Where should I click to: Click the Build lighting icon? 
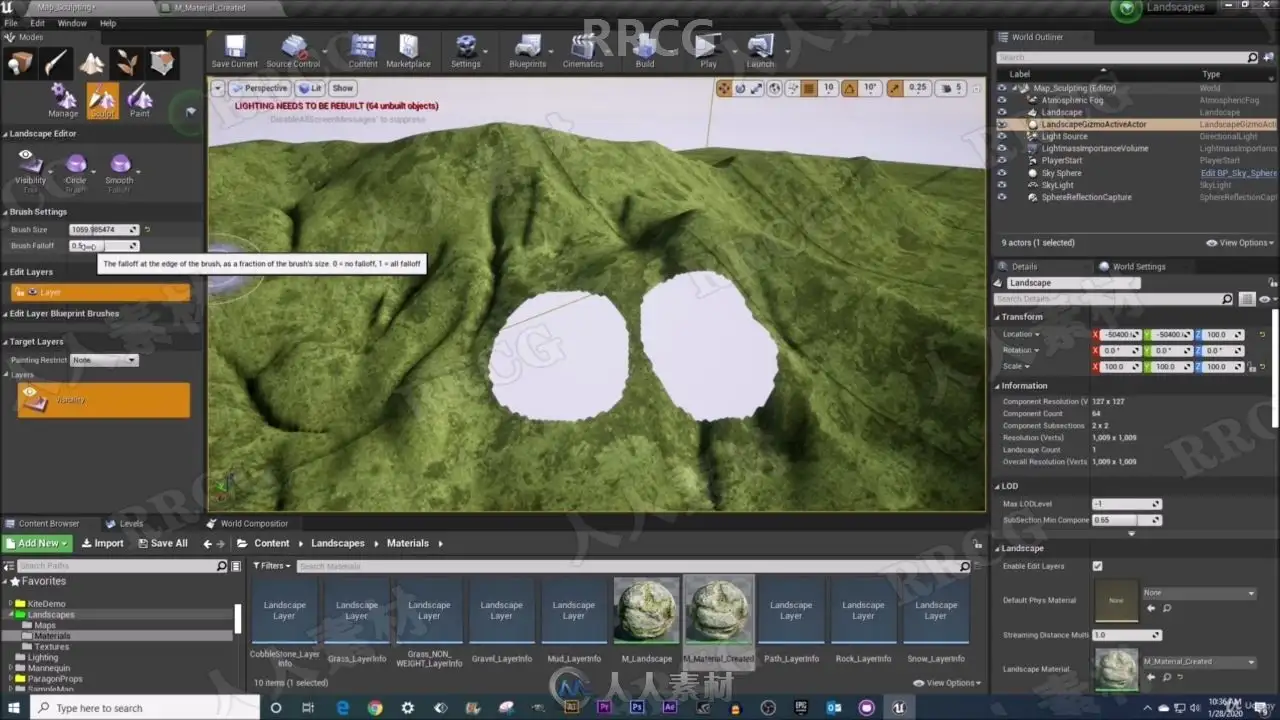tap(645, 48)
